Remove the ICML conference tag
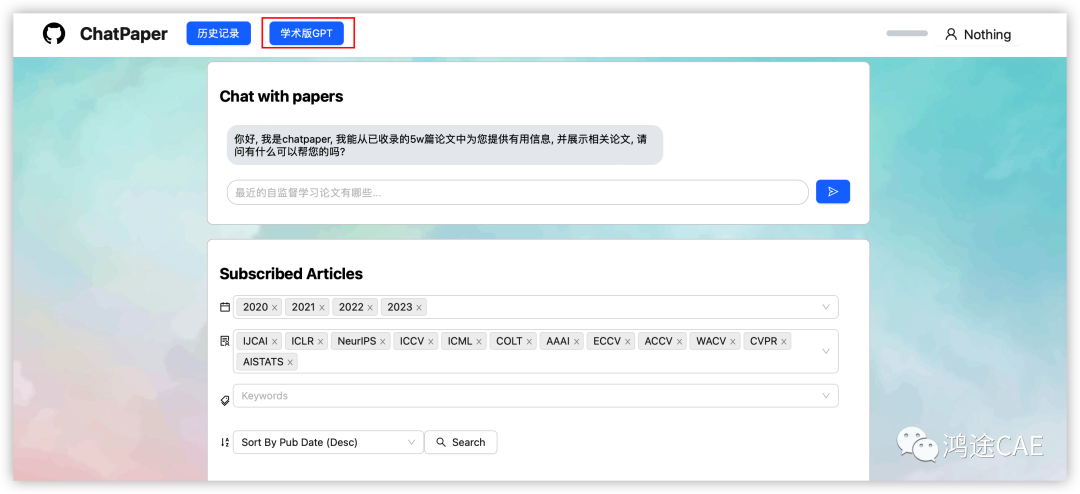This screenshot has height=494, width=1080. pyautogui.click(x=479, y=341)
